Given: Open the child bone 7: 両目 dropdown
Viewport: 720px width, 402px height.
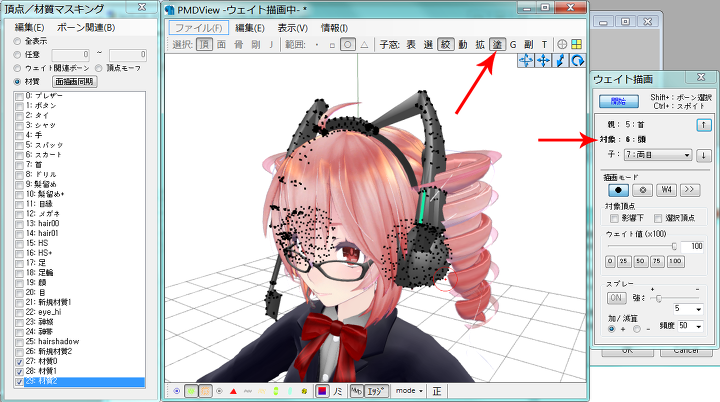Looking at the screenshot, I should tap(658, 155).
